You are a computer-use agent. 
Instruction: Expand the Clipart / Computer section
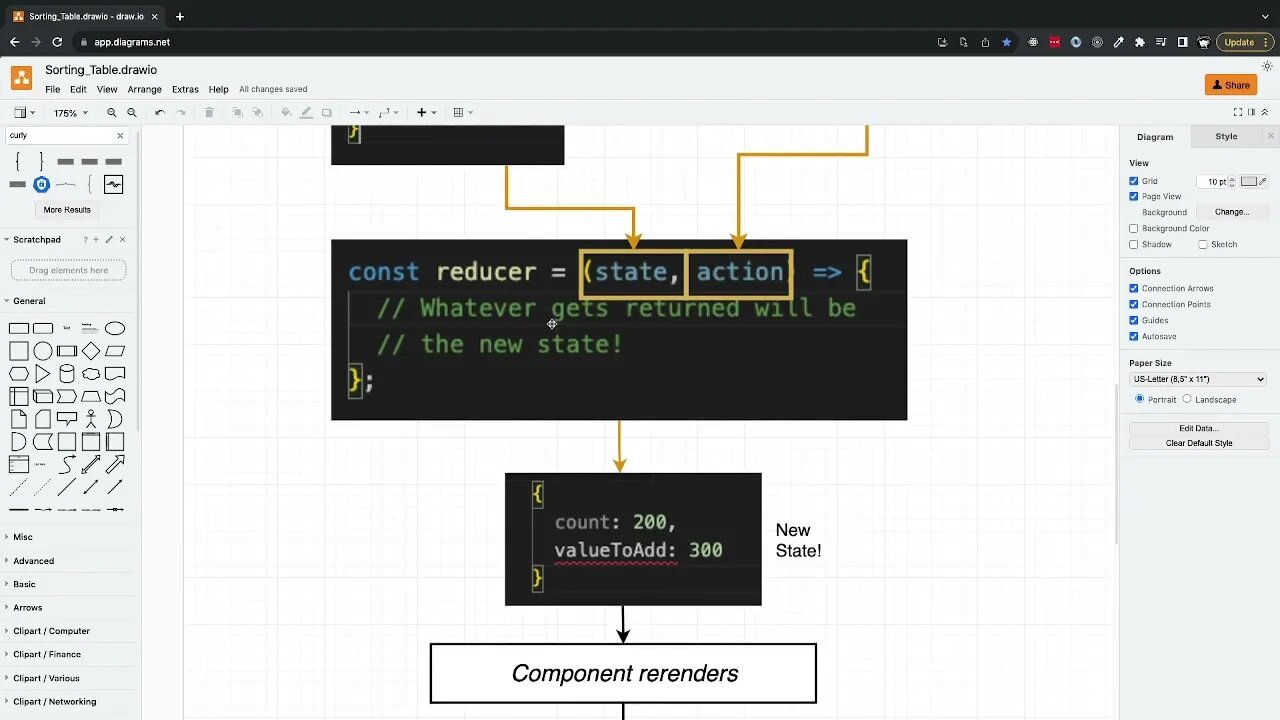(51, 631)
